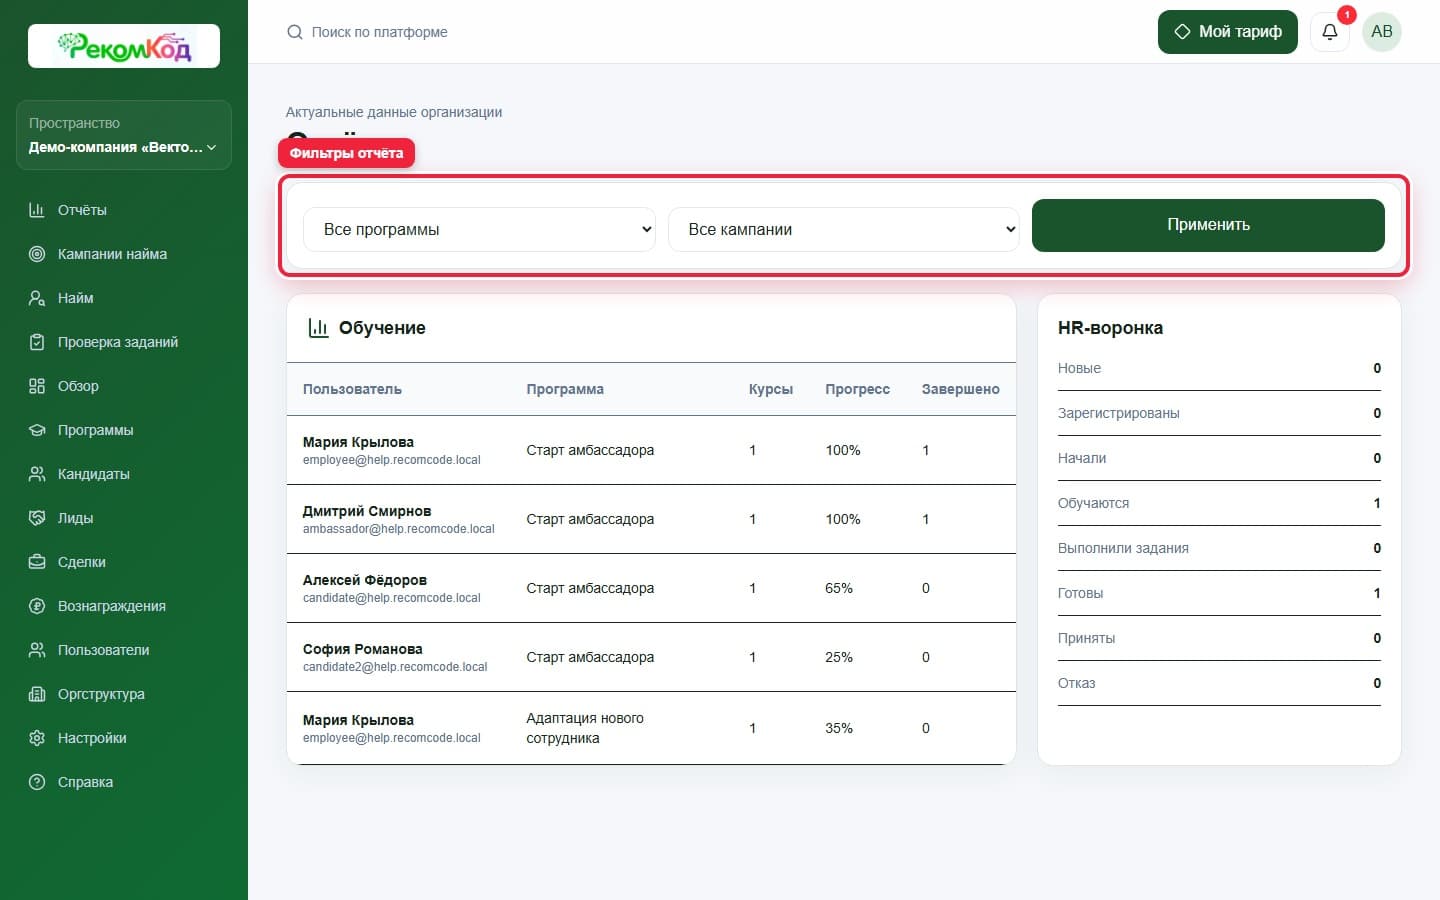Click the Кампании найма target icon
This screenshot has height=900, width=1440.
37,254
